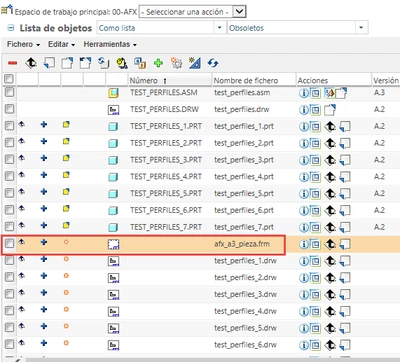Open info icon for test_perfiles.drw row
This screenshot has width=400, height=362.
(x=303, y=110)
